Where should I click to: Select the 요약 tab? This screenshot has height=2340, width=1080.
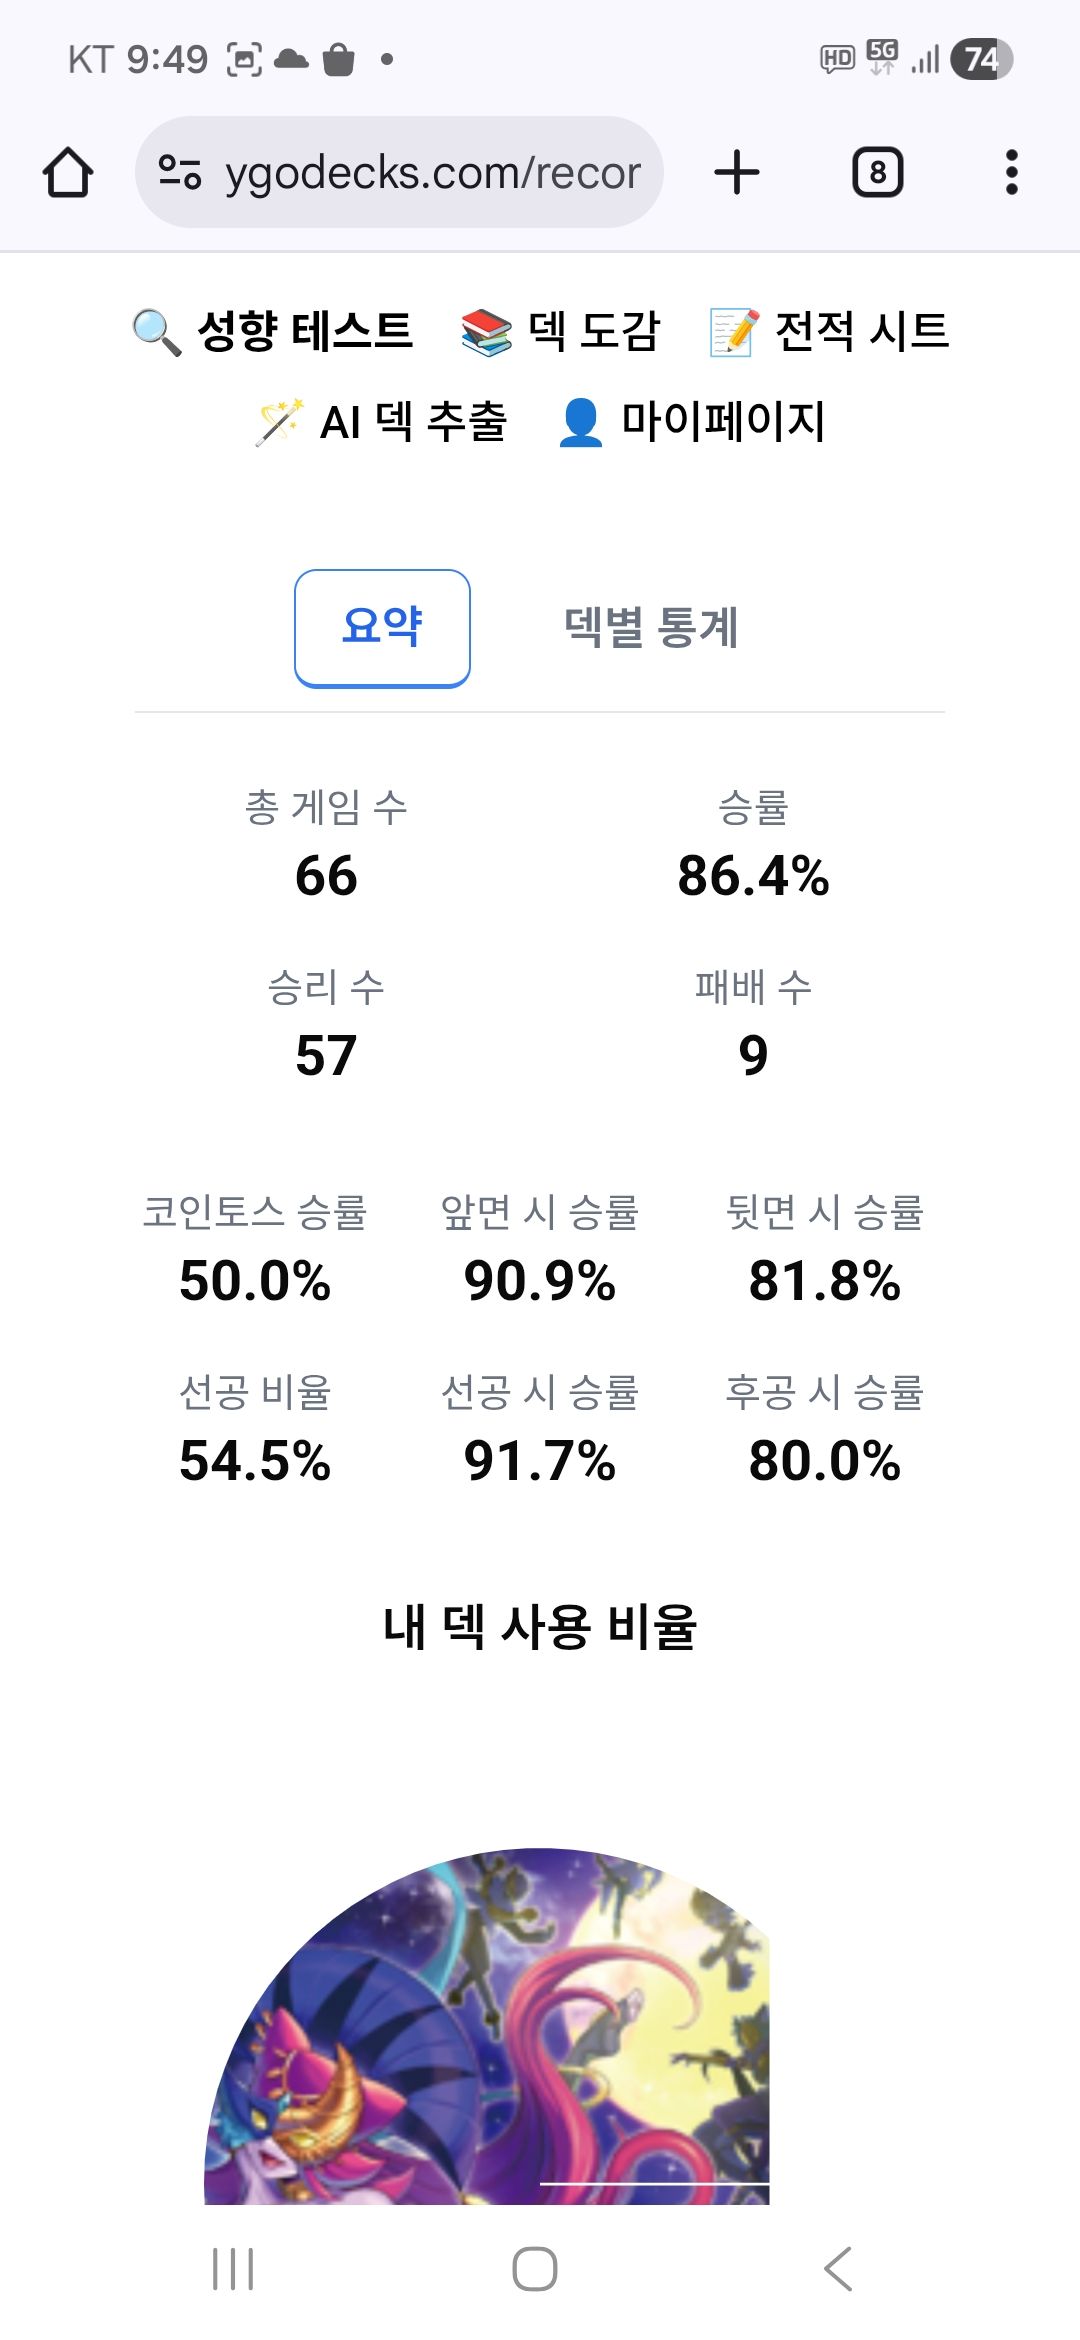coord(381,627)
